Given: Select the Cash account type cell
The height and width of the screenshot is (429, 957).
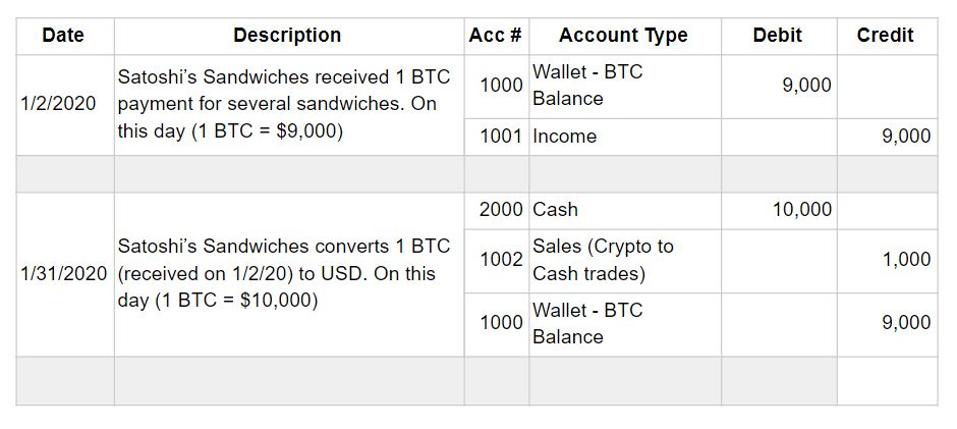Looking at the screenshot, I should coord(556,209).
